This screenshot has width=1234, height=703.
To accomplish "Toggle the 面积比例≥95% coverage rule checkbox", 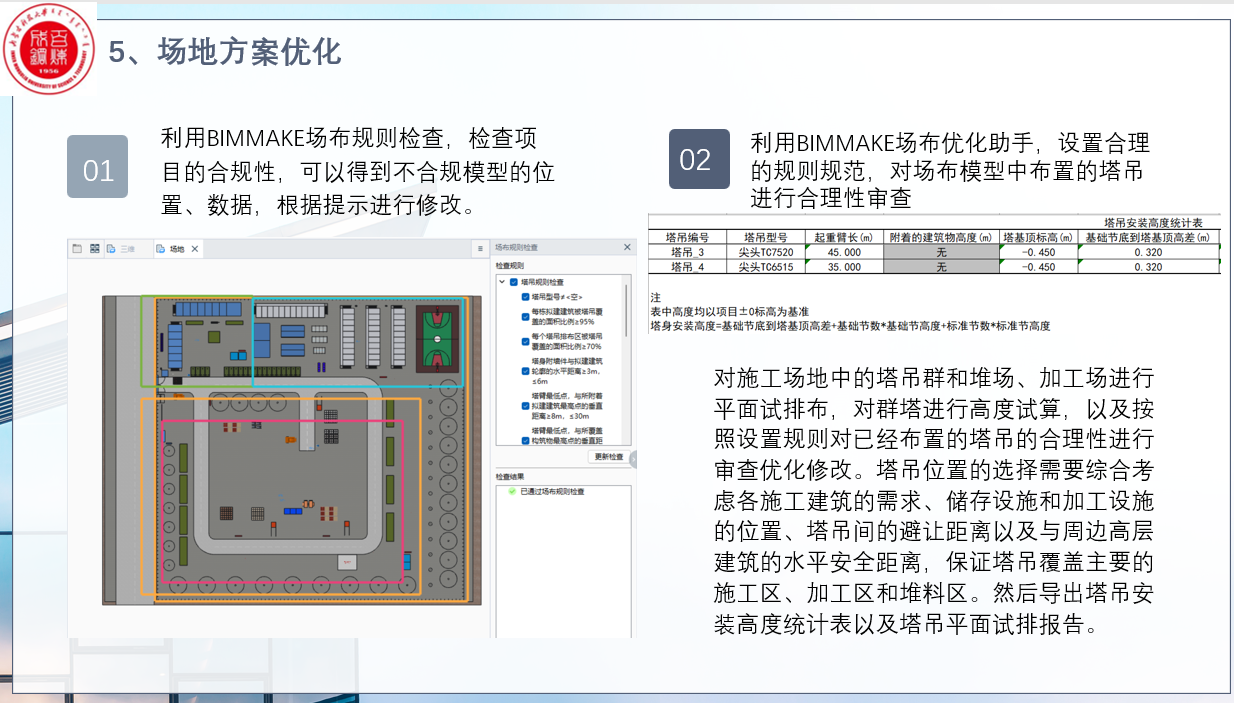I will 525,317.
